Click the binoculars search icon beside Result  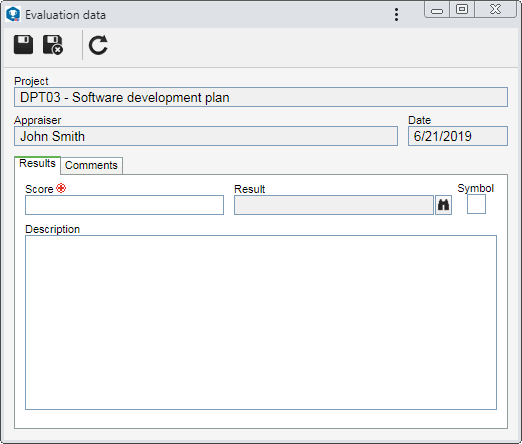pyautogui.click(x=443, y=205)
